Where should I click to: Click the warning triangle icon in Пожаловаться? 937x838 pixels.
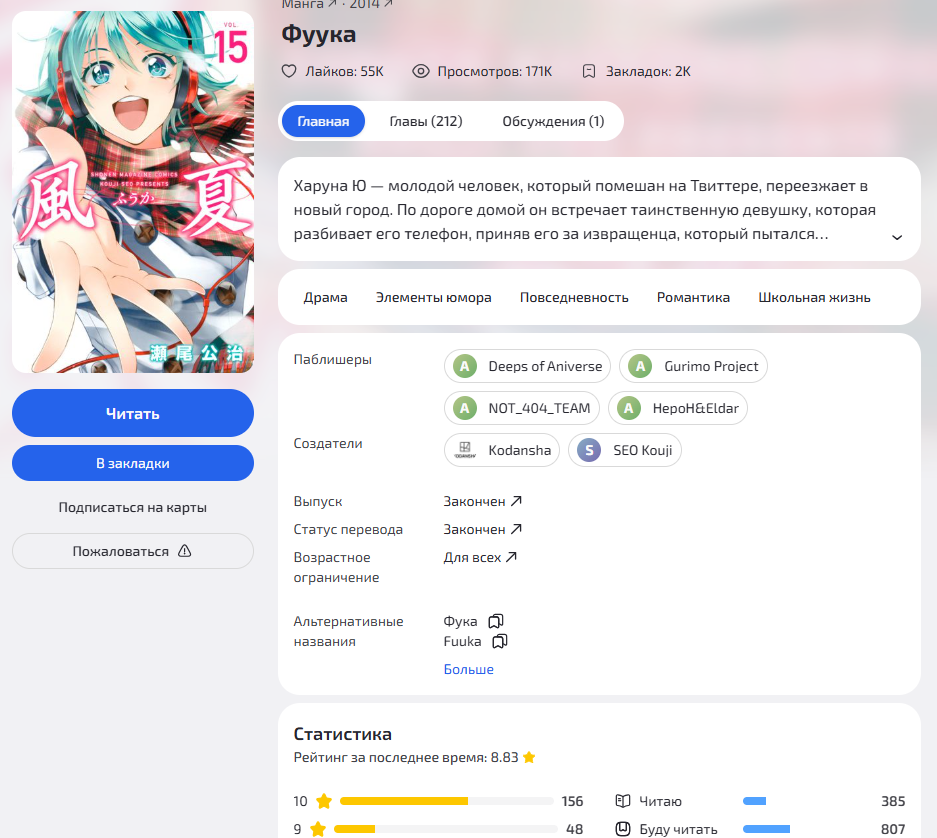[x=185, y=551]
